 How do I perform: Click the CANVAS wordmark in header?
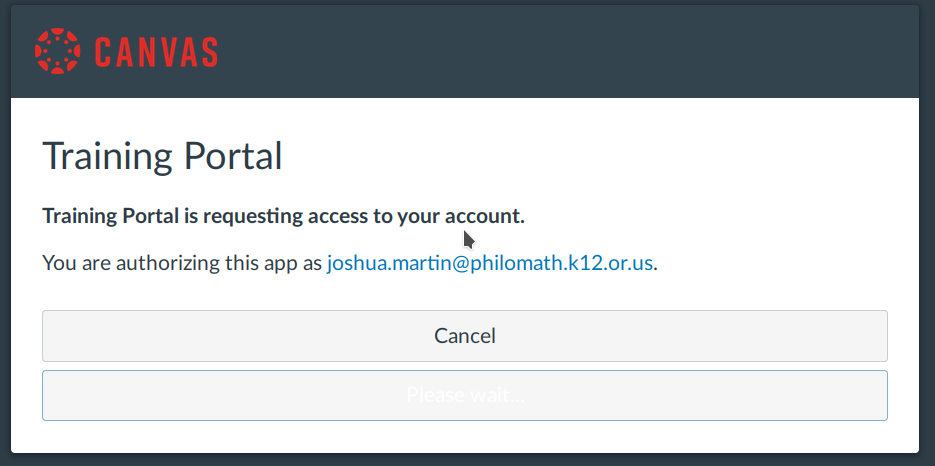point(156,52)
